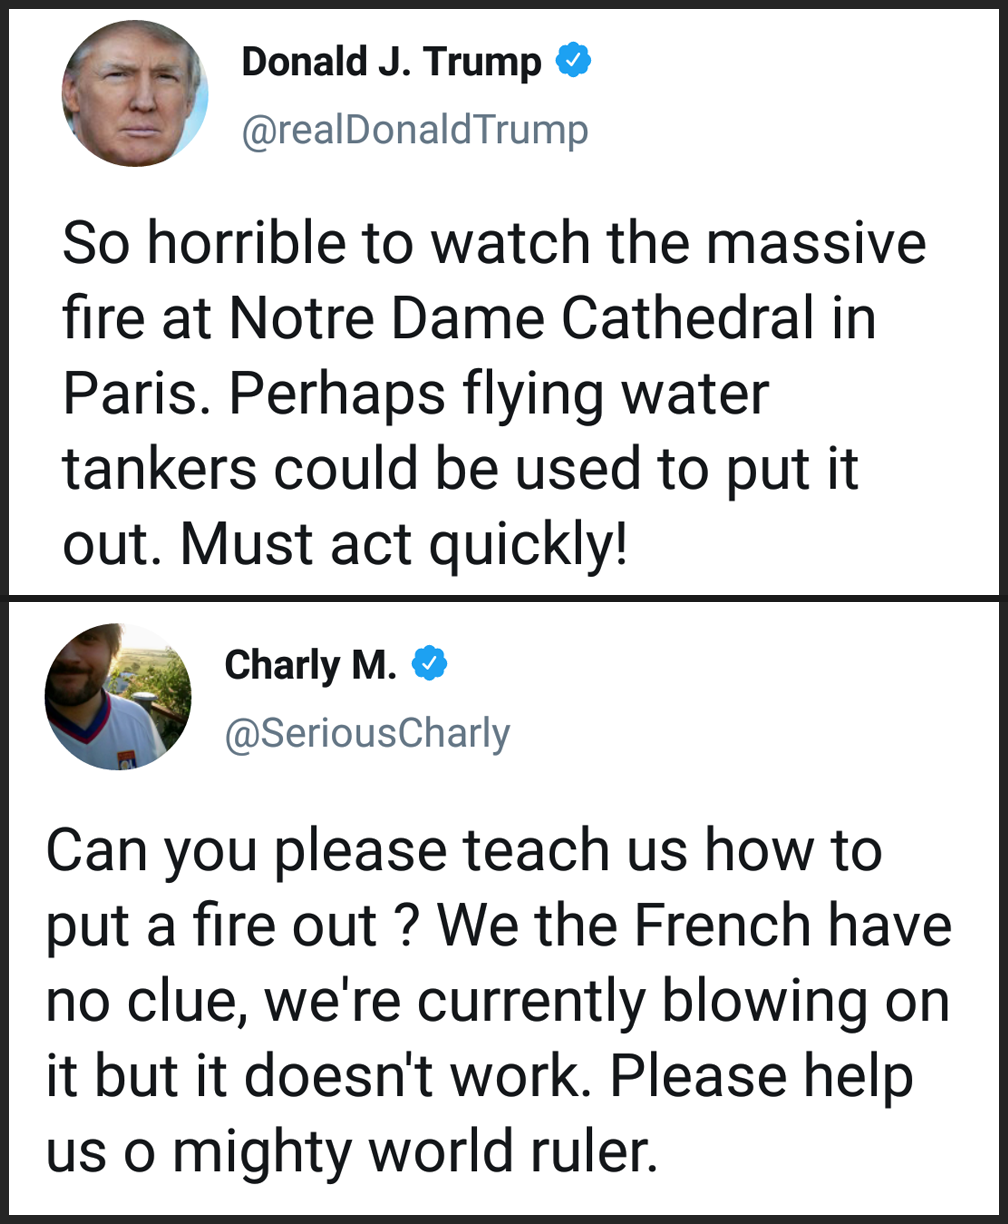Click the verified badge beside Charly M.

pos(430,663)
